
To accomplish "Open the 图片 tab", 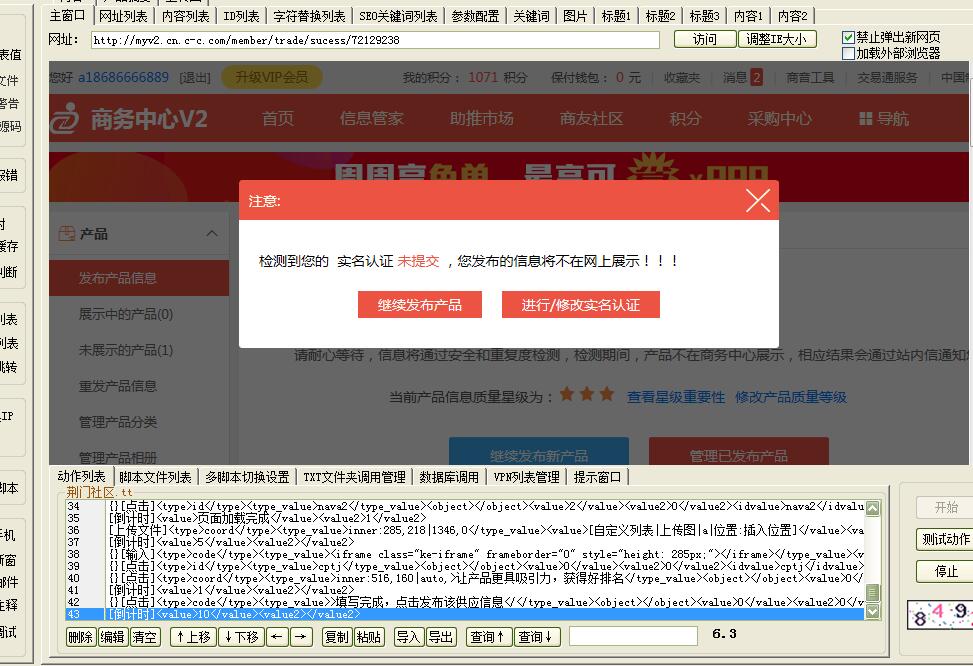I will [x=575, y=16].
